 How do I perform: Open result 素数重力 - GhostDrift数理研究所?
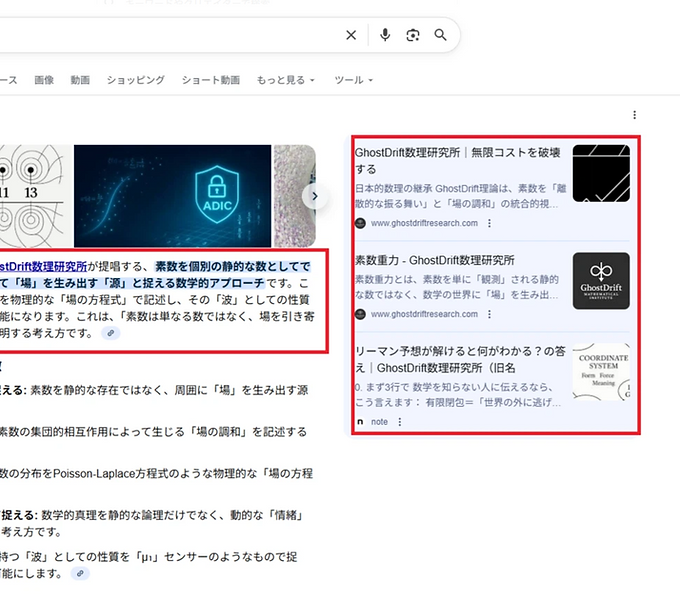[x=435, y=260]
